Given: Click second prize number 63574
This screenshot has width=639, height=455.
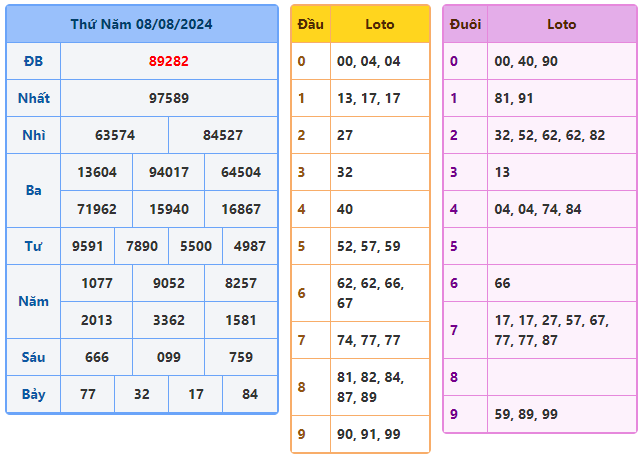Looking at the screenshot, I should click(114, 135).
